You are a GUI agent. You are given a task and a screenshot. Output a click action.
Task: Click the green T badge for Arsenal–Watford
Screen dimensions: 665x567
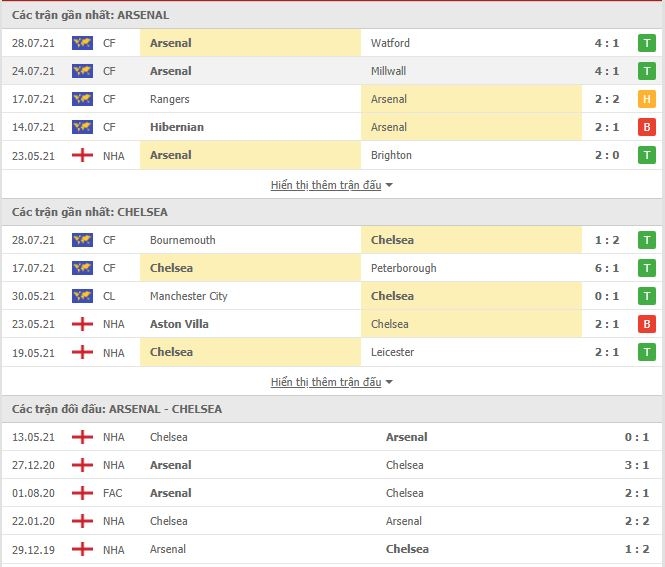pyautogui.click(x=646, y=43)
